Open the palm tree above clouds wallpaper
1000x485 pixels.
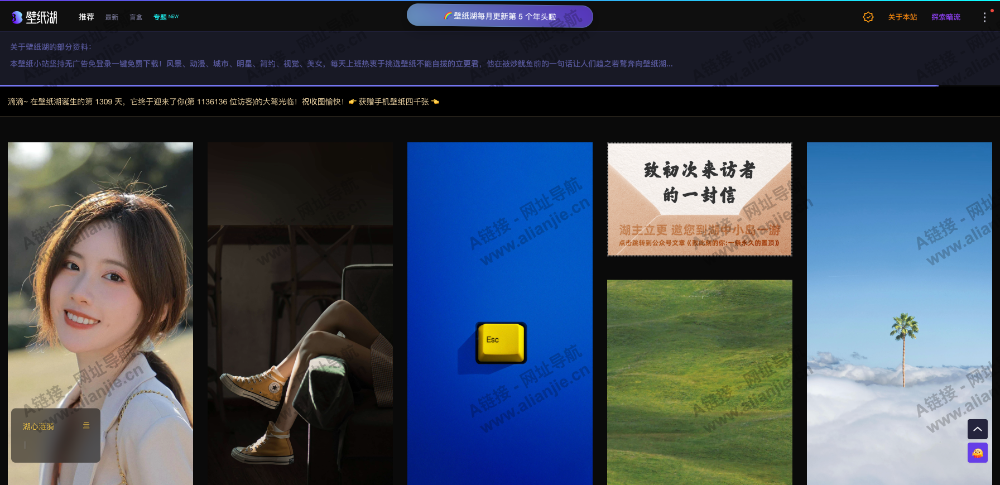click(x=899, y=313)
